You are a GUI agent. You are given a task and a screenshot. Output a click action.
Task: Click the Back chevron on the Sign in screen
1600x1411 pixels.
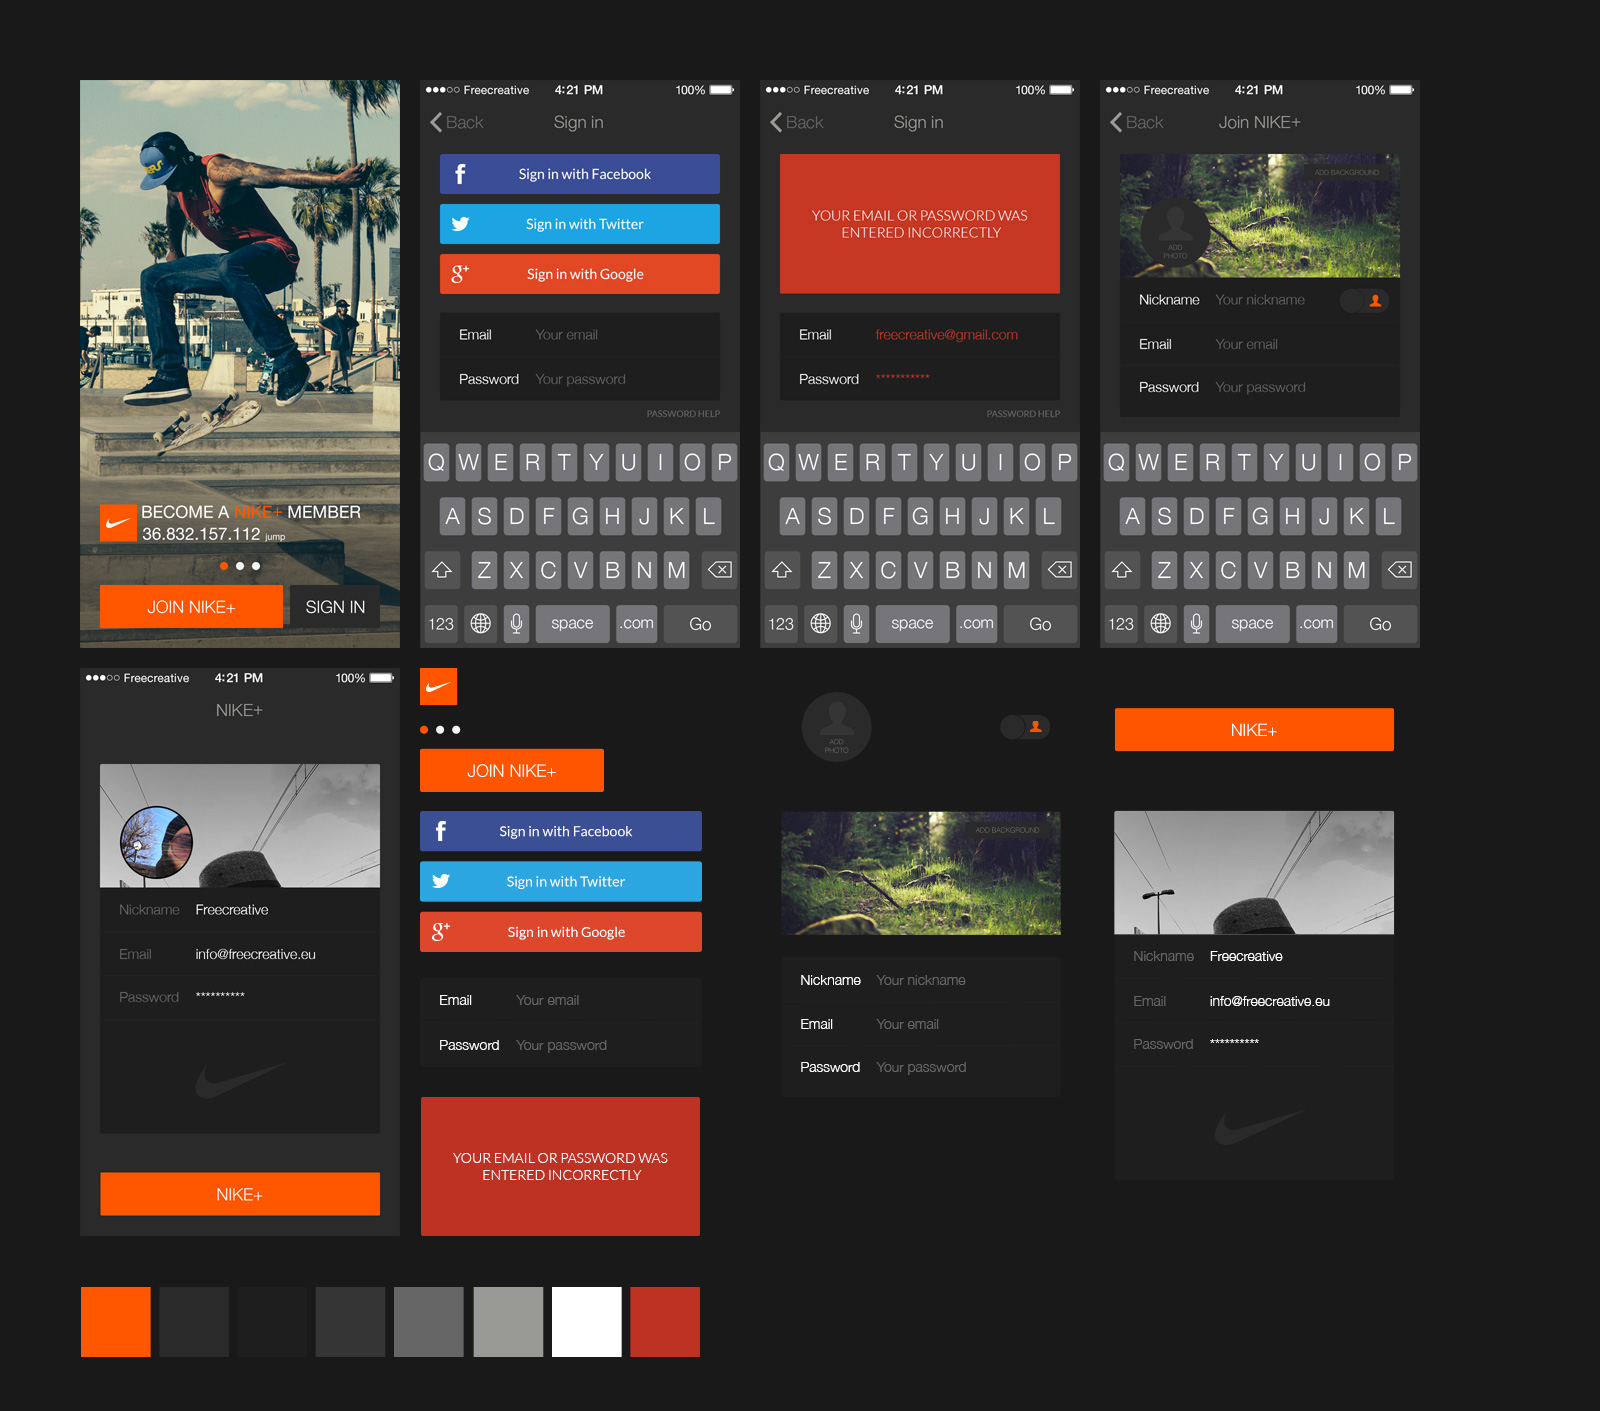coord(437,122)
